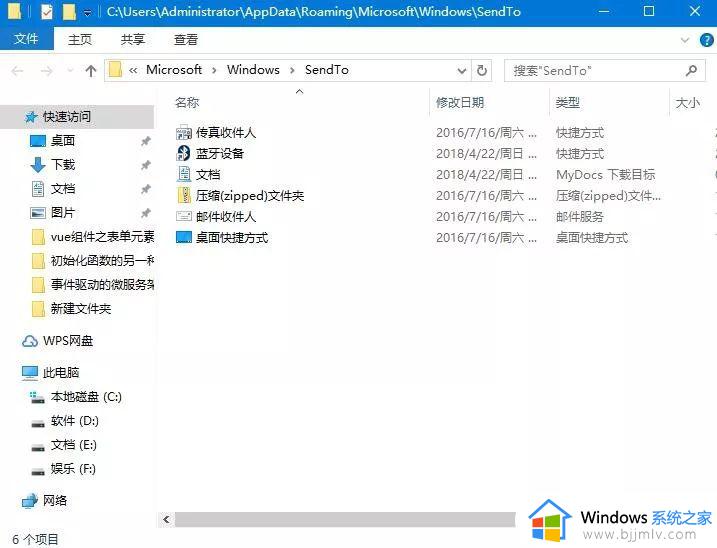Sort by the 大小 column header
The width and height of the screenshot is (717, 548).
click(x=687, y=102)
